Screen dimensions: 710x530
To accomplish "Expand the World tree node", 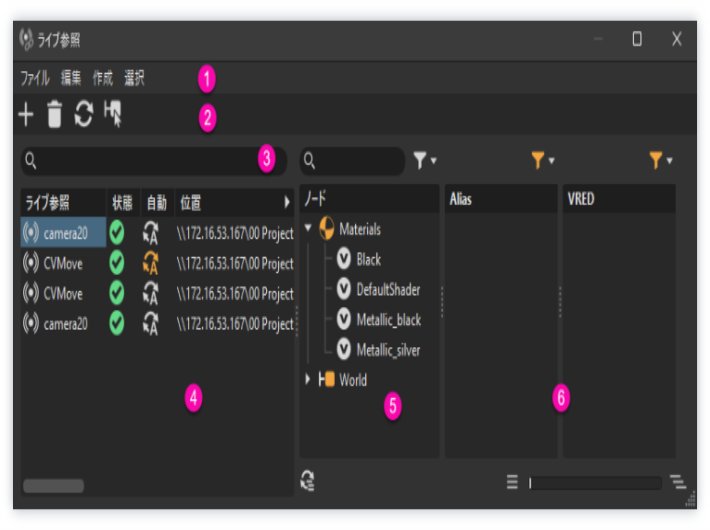I will click(x=308, y=379).
